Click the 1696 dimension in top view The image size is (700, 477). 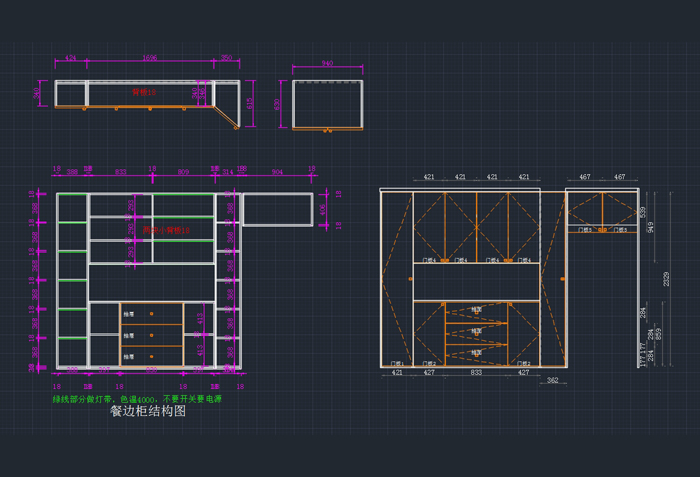pos(150,58)
